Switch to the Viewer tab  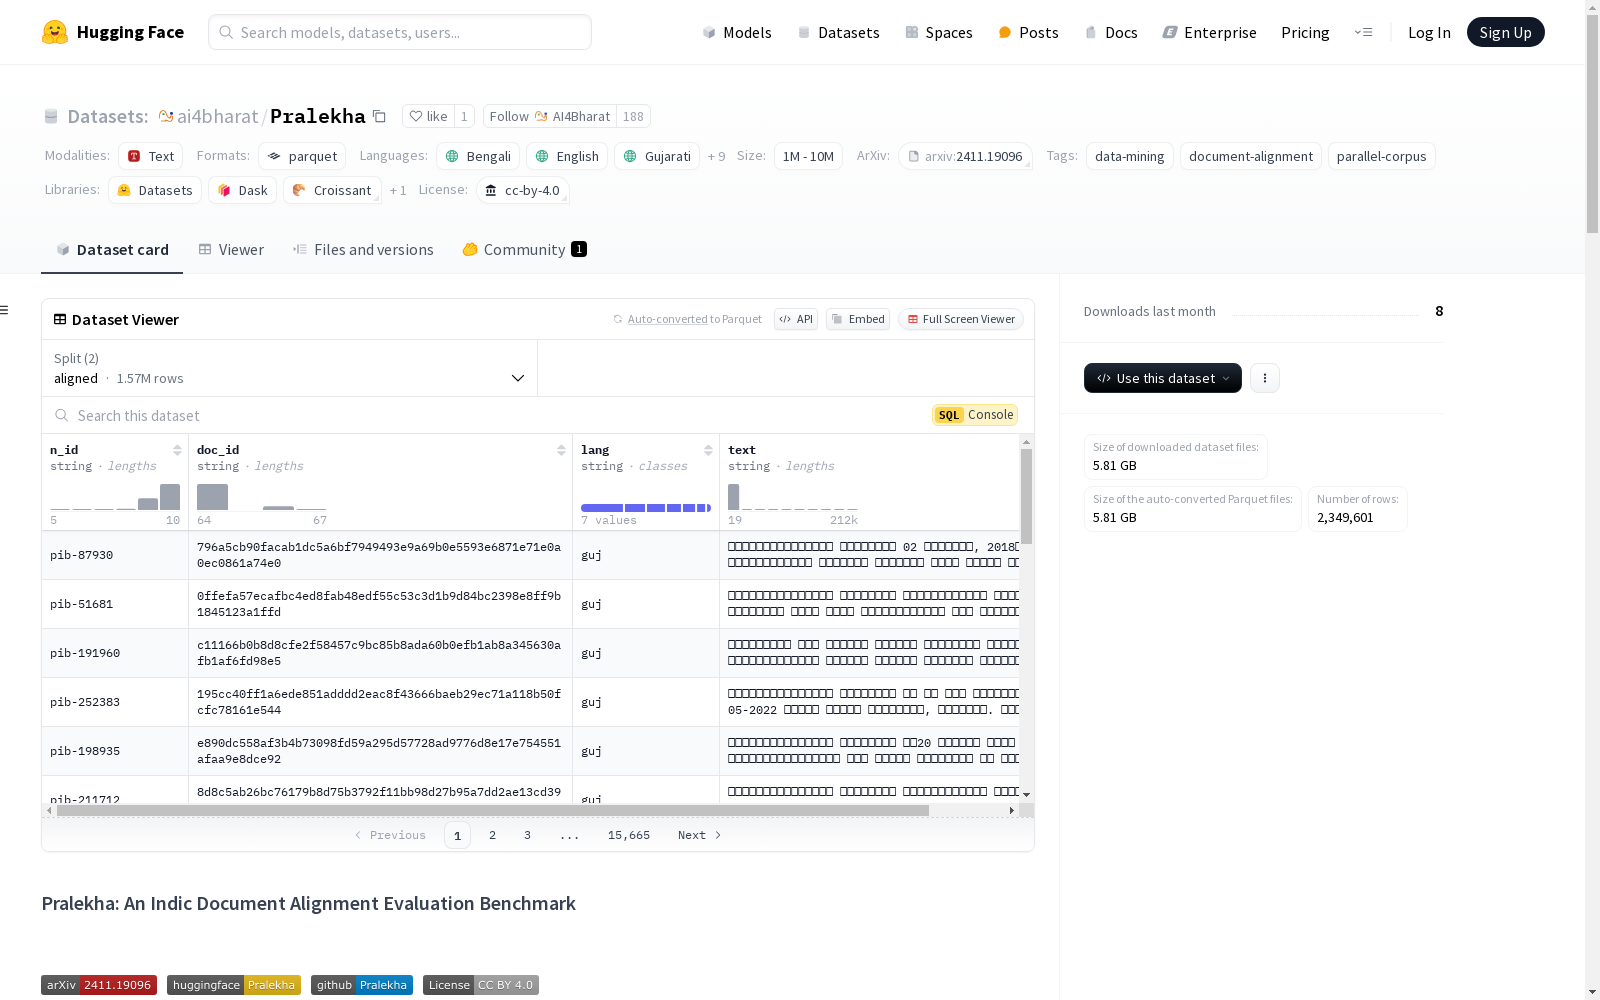point(231,250)
